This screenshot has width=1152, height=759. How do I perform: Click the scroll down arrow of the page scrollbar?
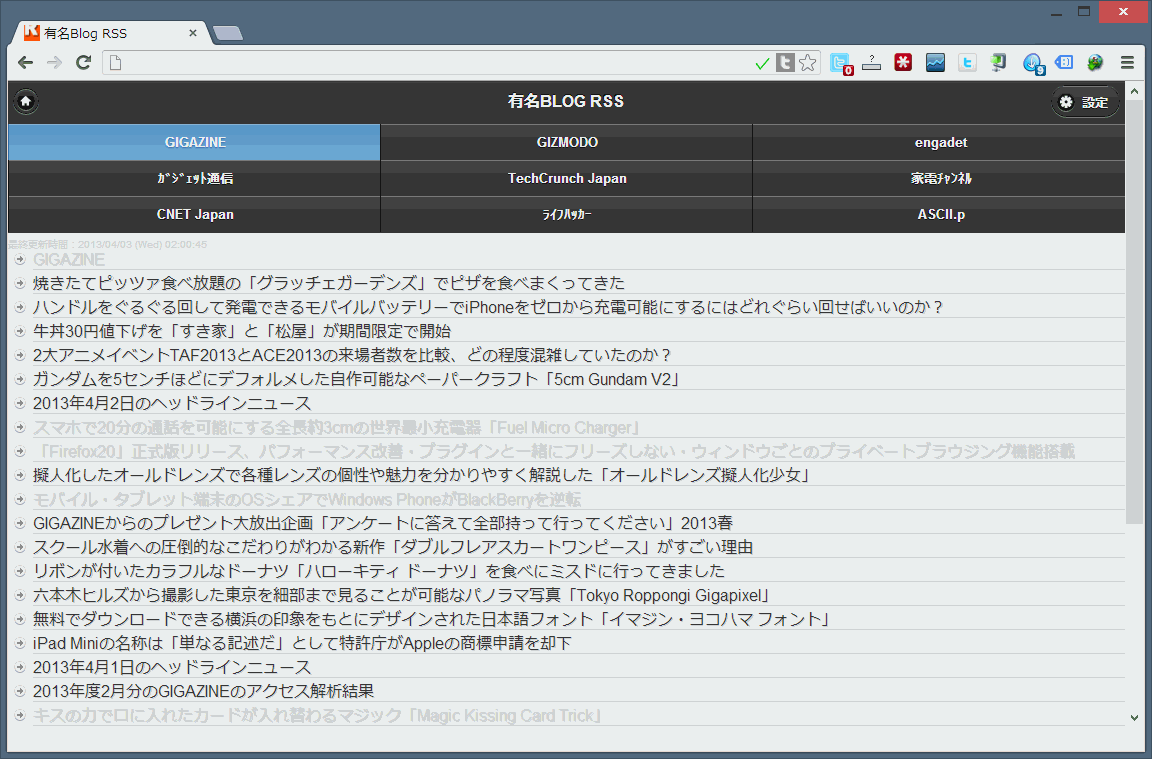(1134, 717)
